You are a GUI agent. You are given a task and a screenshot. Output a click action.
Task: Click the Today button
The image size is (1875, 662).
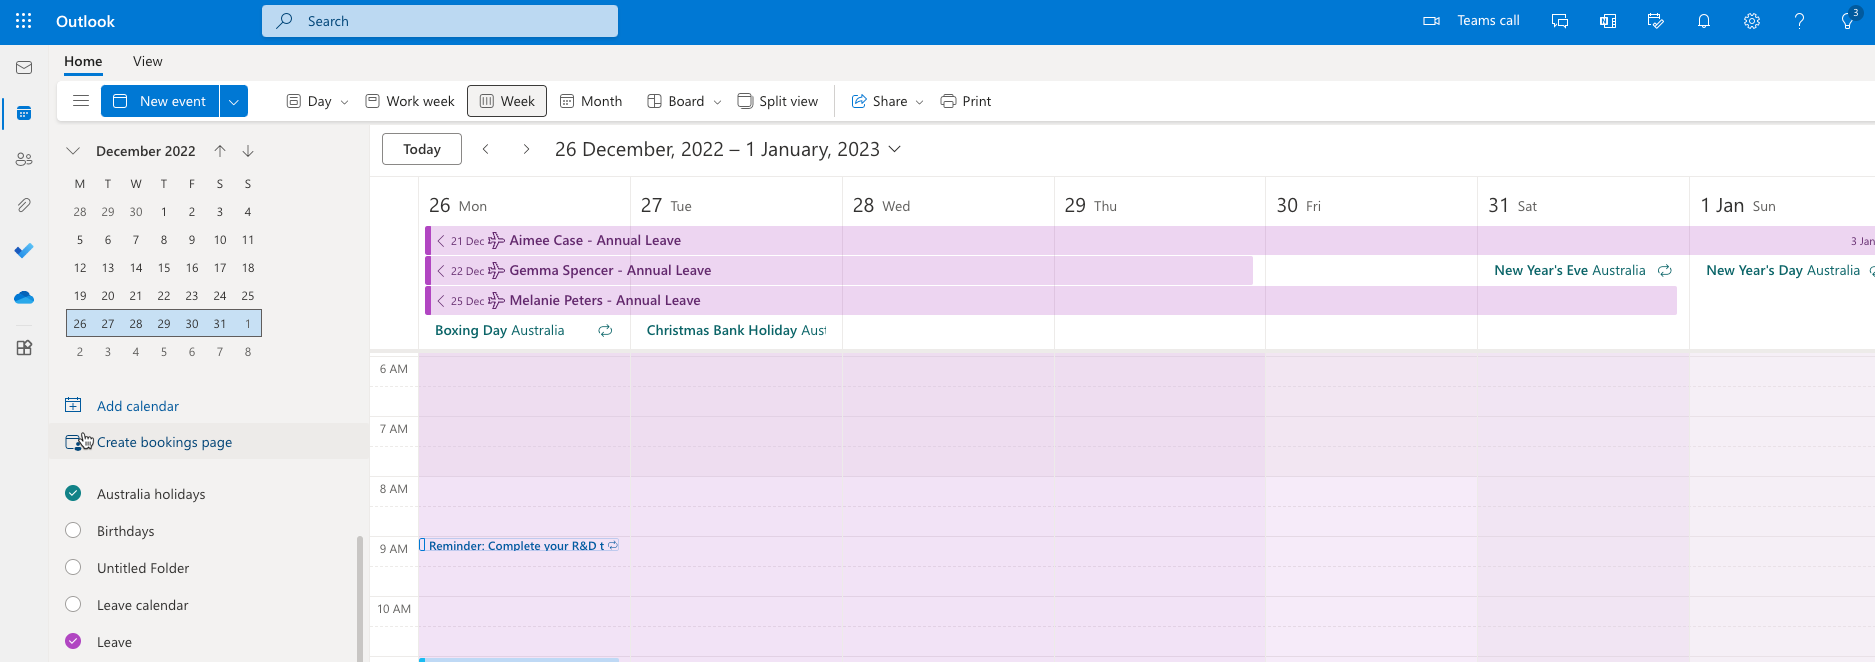(421, 149)
